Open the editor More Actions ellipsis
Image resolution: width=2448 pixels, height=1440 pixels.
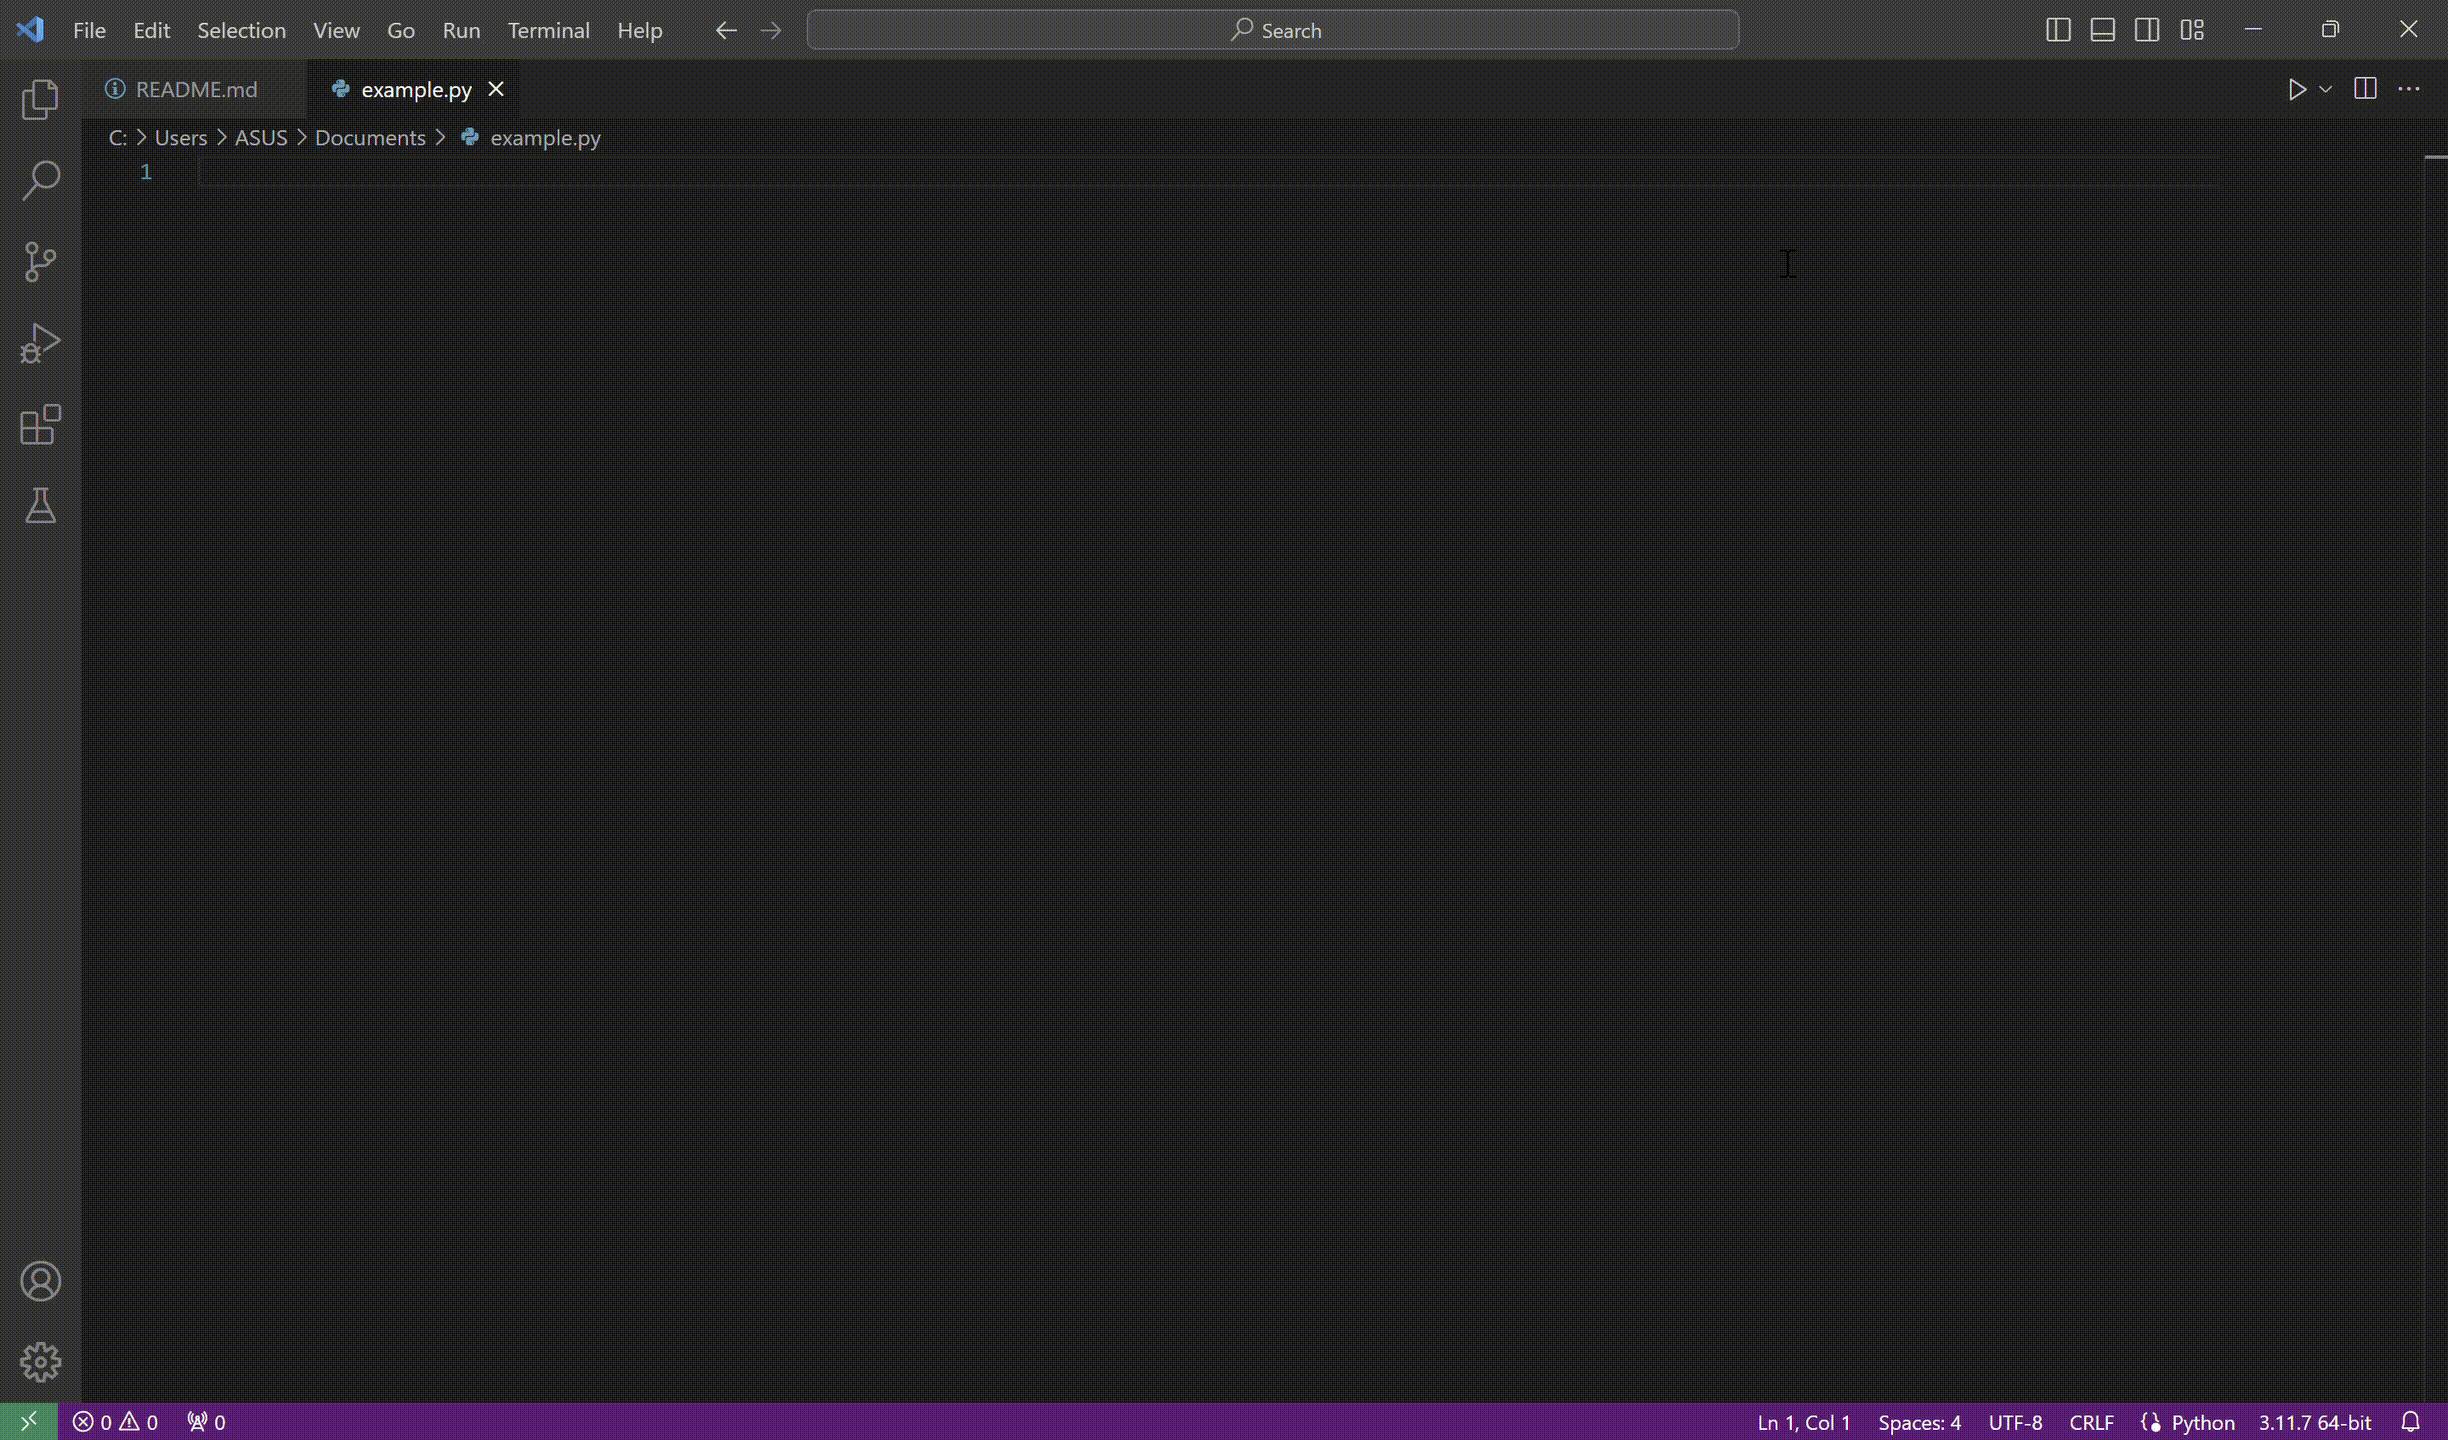(x=2409, y=90)
